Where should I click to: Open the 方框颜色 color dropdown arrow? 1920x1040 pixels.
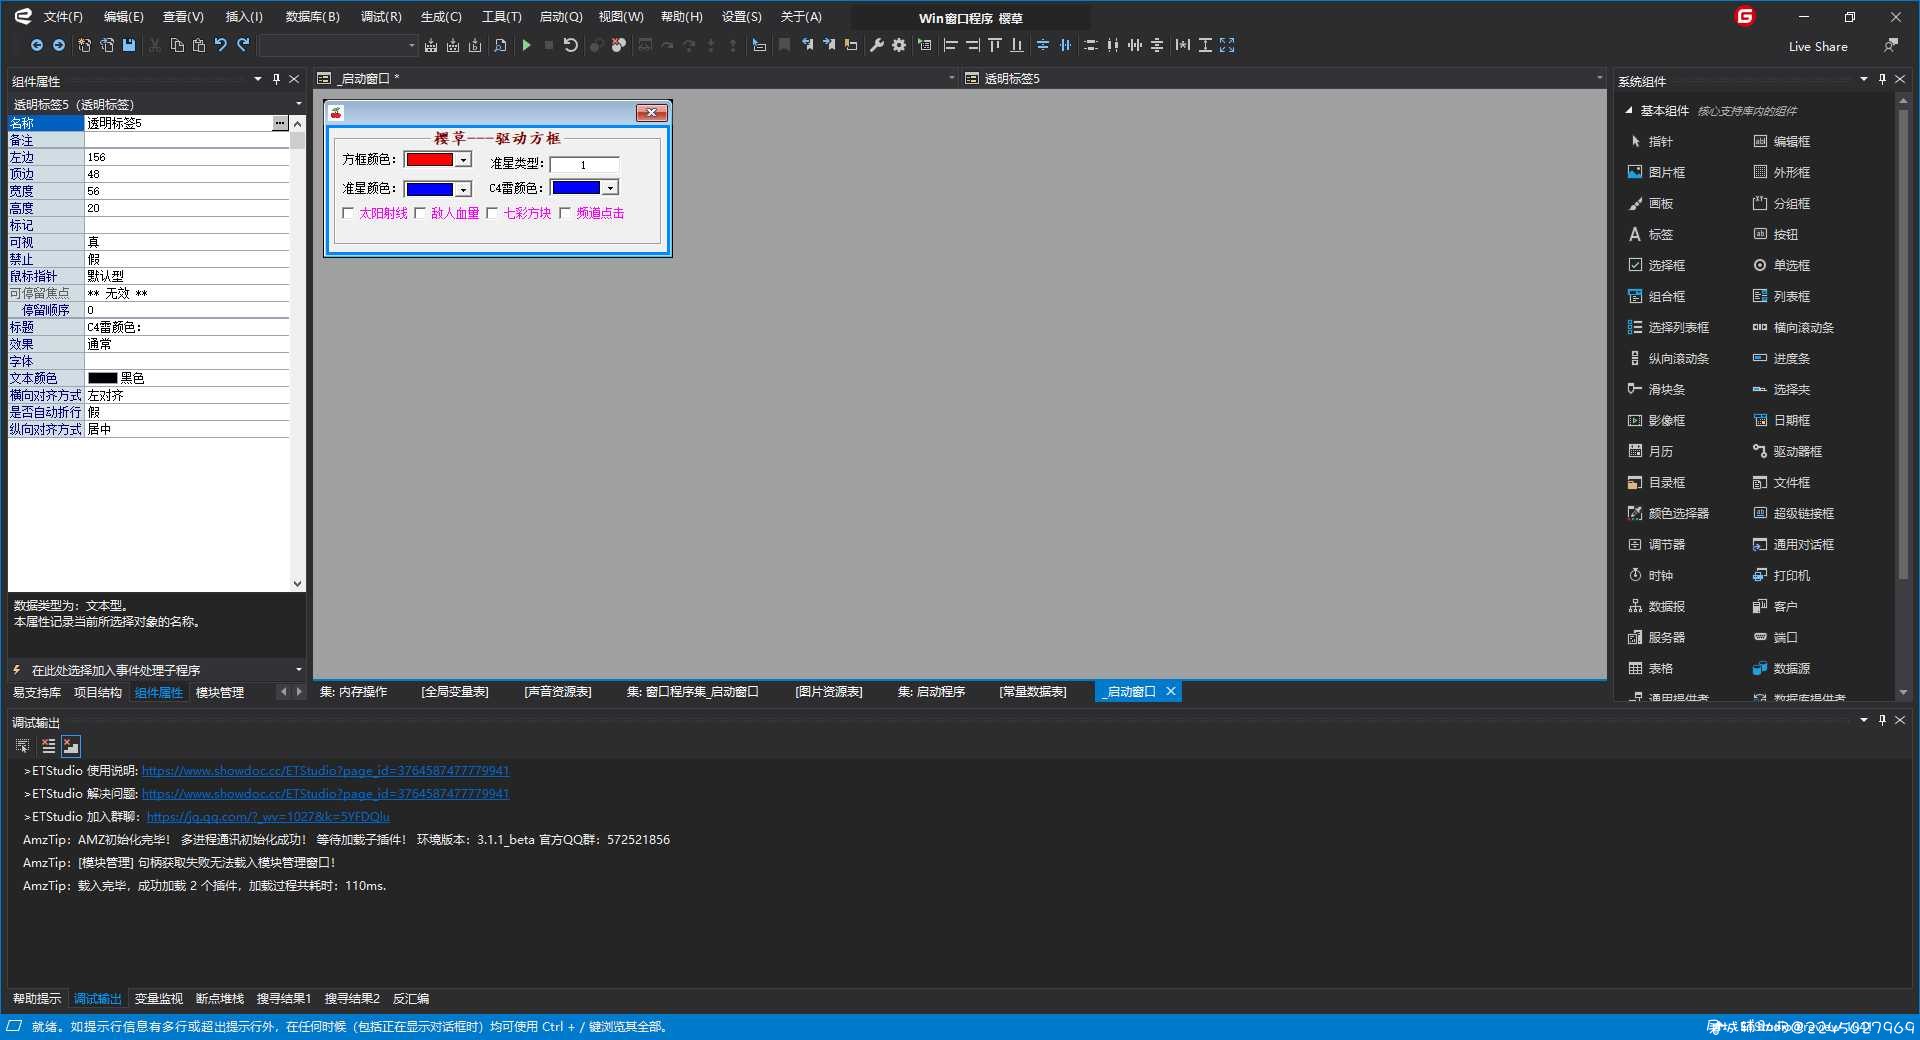click(x=464, y=160)
